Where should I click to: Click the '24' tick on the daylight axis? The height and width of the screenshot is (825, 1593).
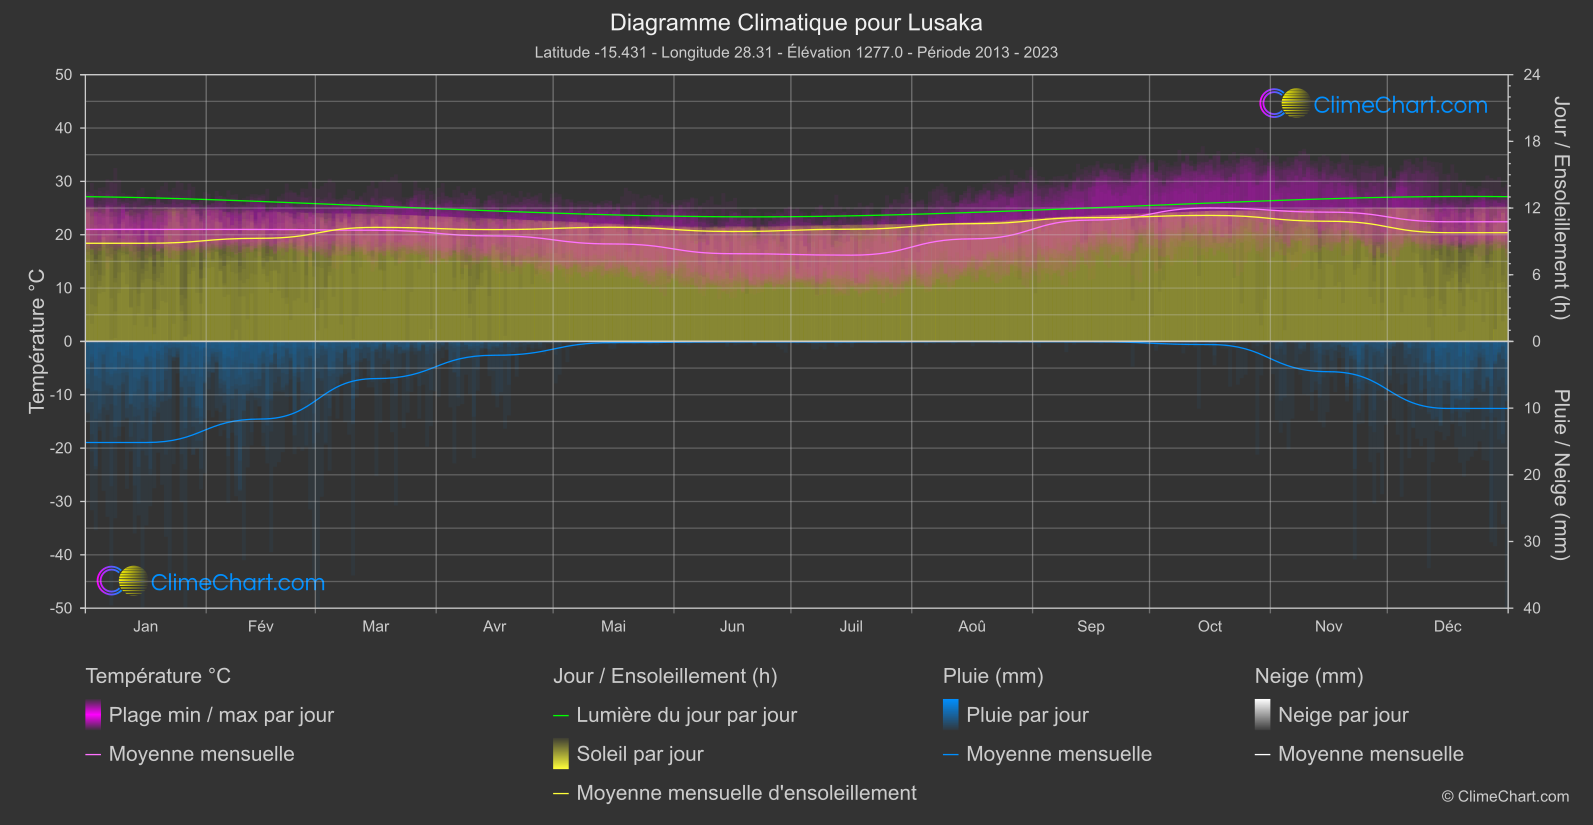(1532, 75)
